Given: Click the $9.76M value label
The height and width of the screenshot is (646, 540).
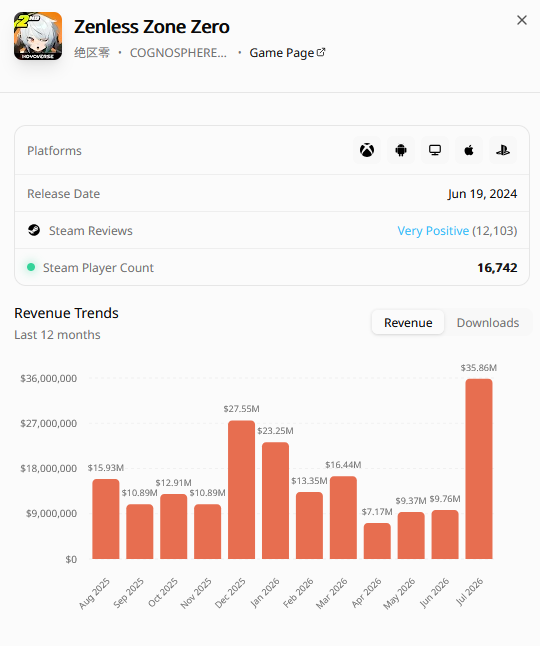Looking at the screenshot, I should point(445,499).
